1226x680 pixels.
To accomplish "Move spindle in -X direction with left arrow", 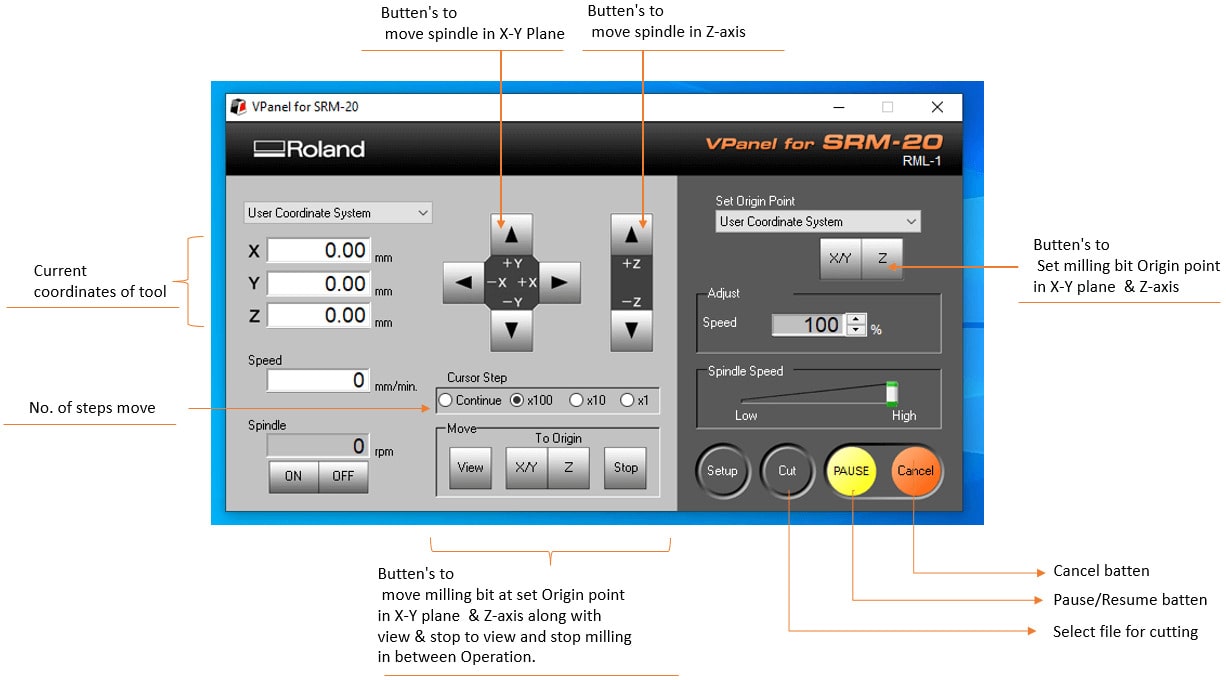I will pos(463,282).
